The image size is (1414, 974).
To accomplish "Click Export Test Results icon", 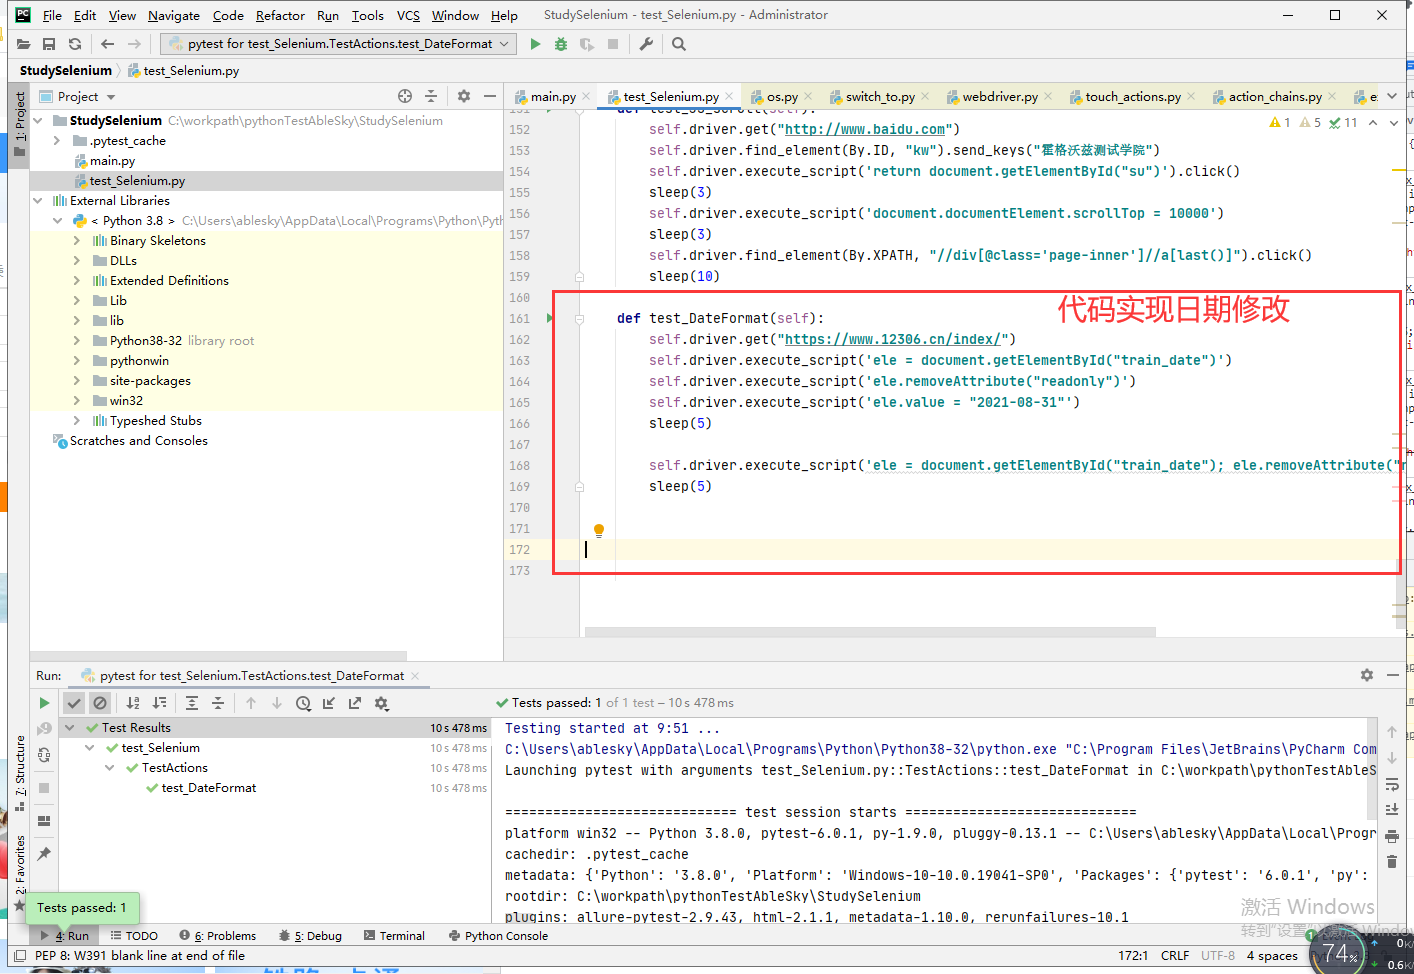I will click(x=355, y=703).
